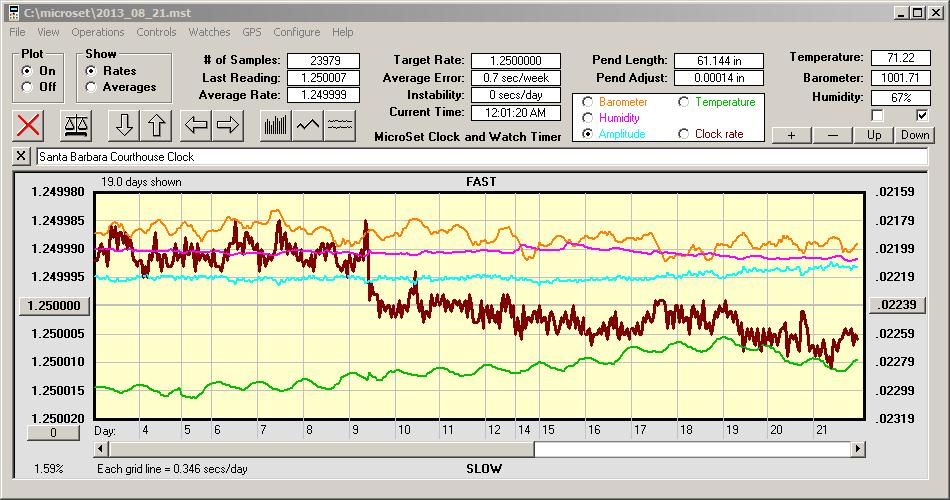Select the smoothed wavy lines icon
The height and width of the screenshot is (500, 950).
pos(339,125)
